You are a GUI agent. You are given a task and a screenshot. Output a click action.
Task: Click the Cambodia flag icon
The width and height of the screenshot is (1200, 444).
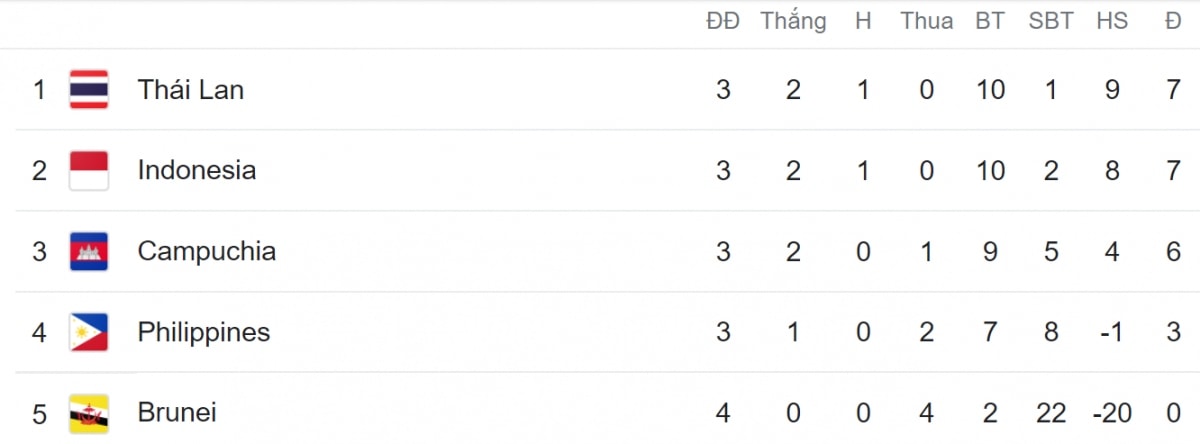(89, 251)
